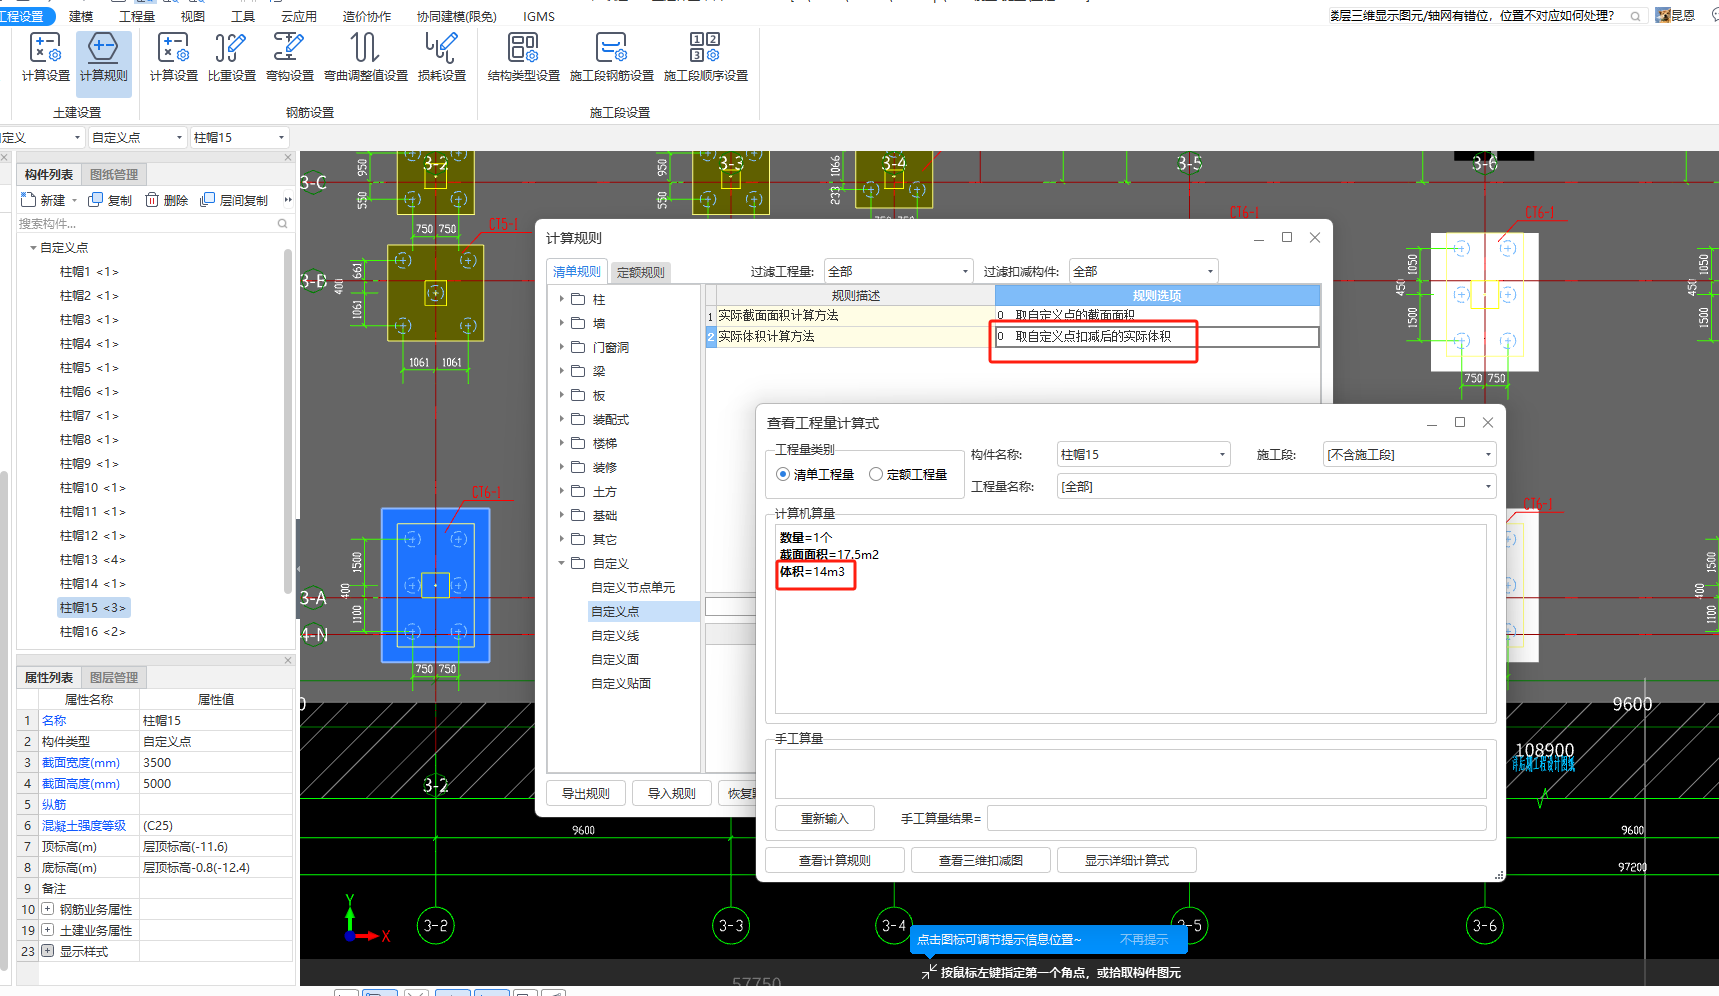Expand 钢筋业务属性 property group
This screenshot has height=996, width=1719.
47,909
